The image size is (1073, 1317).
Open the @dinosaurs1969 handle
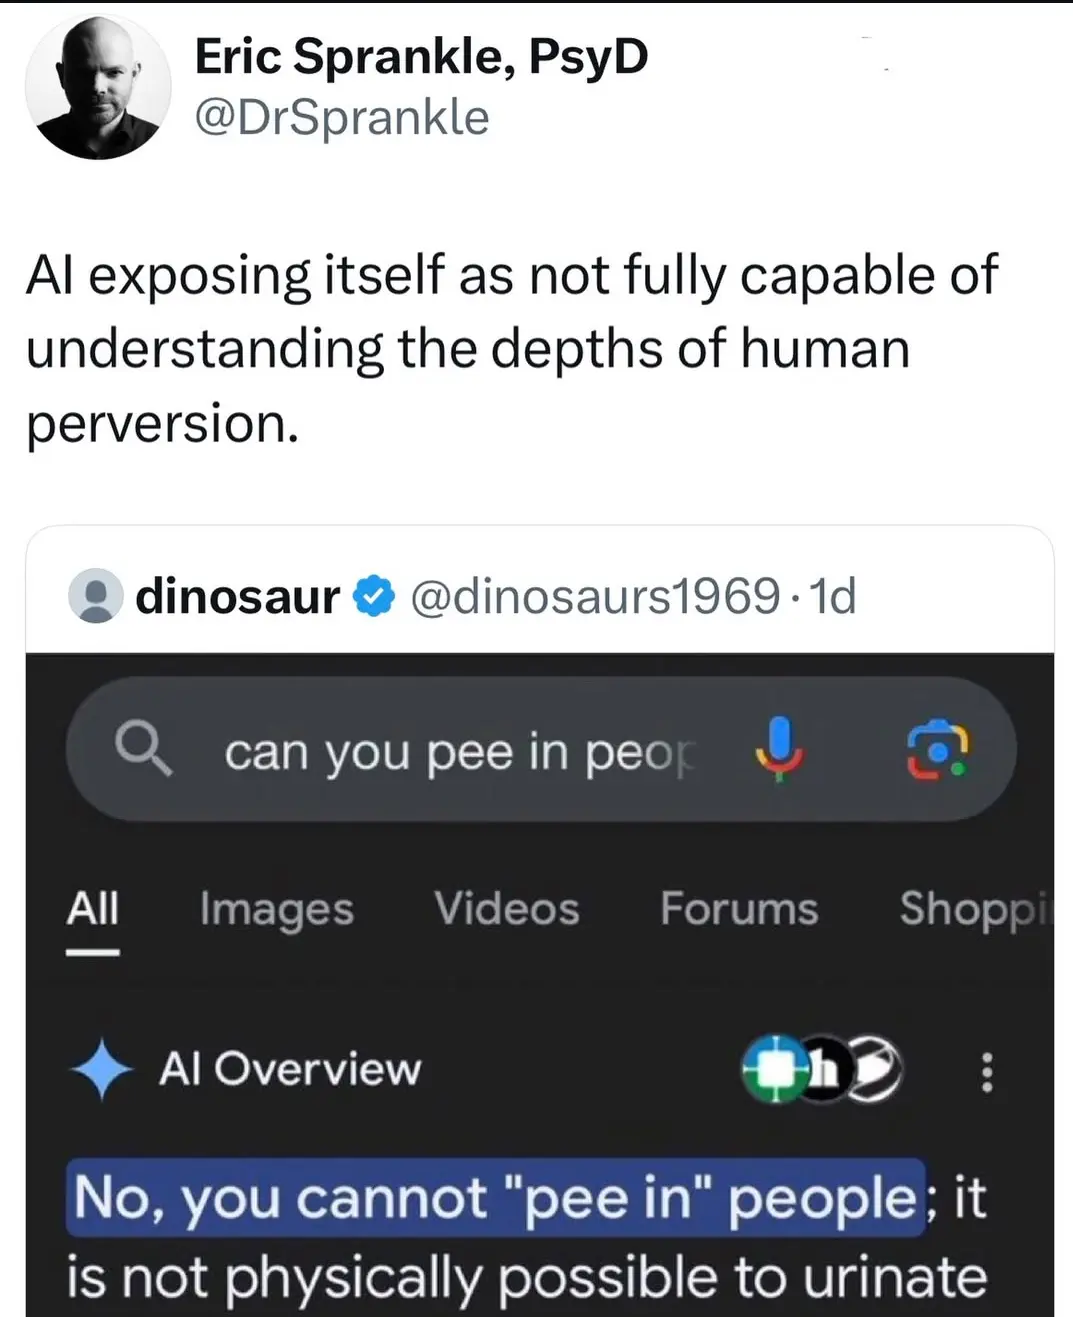(x=595, y=597)
